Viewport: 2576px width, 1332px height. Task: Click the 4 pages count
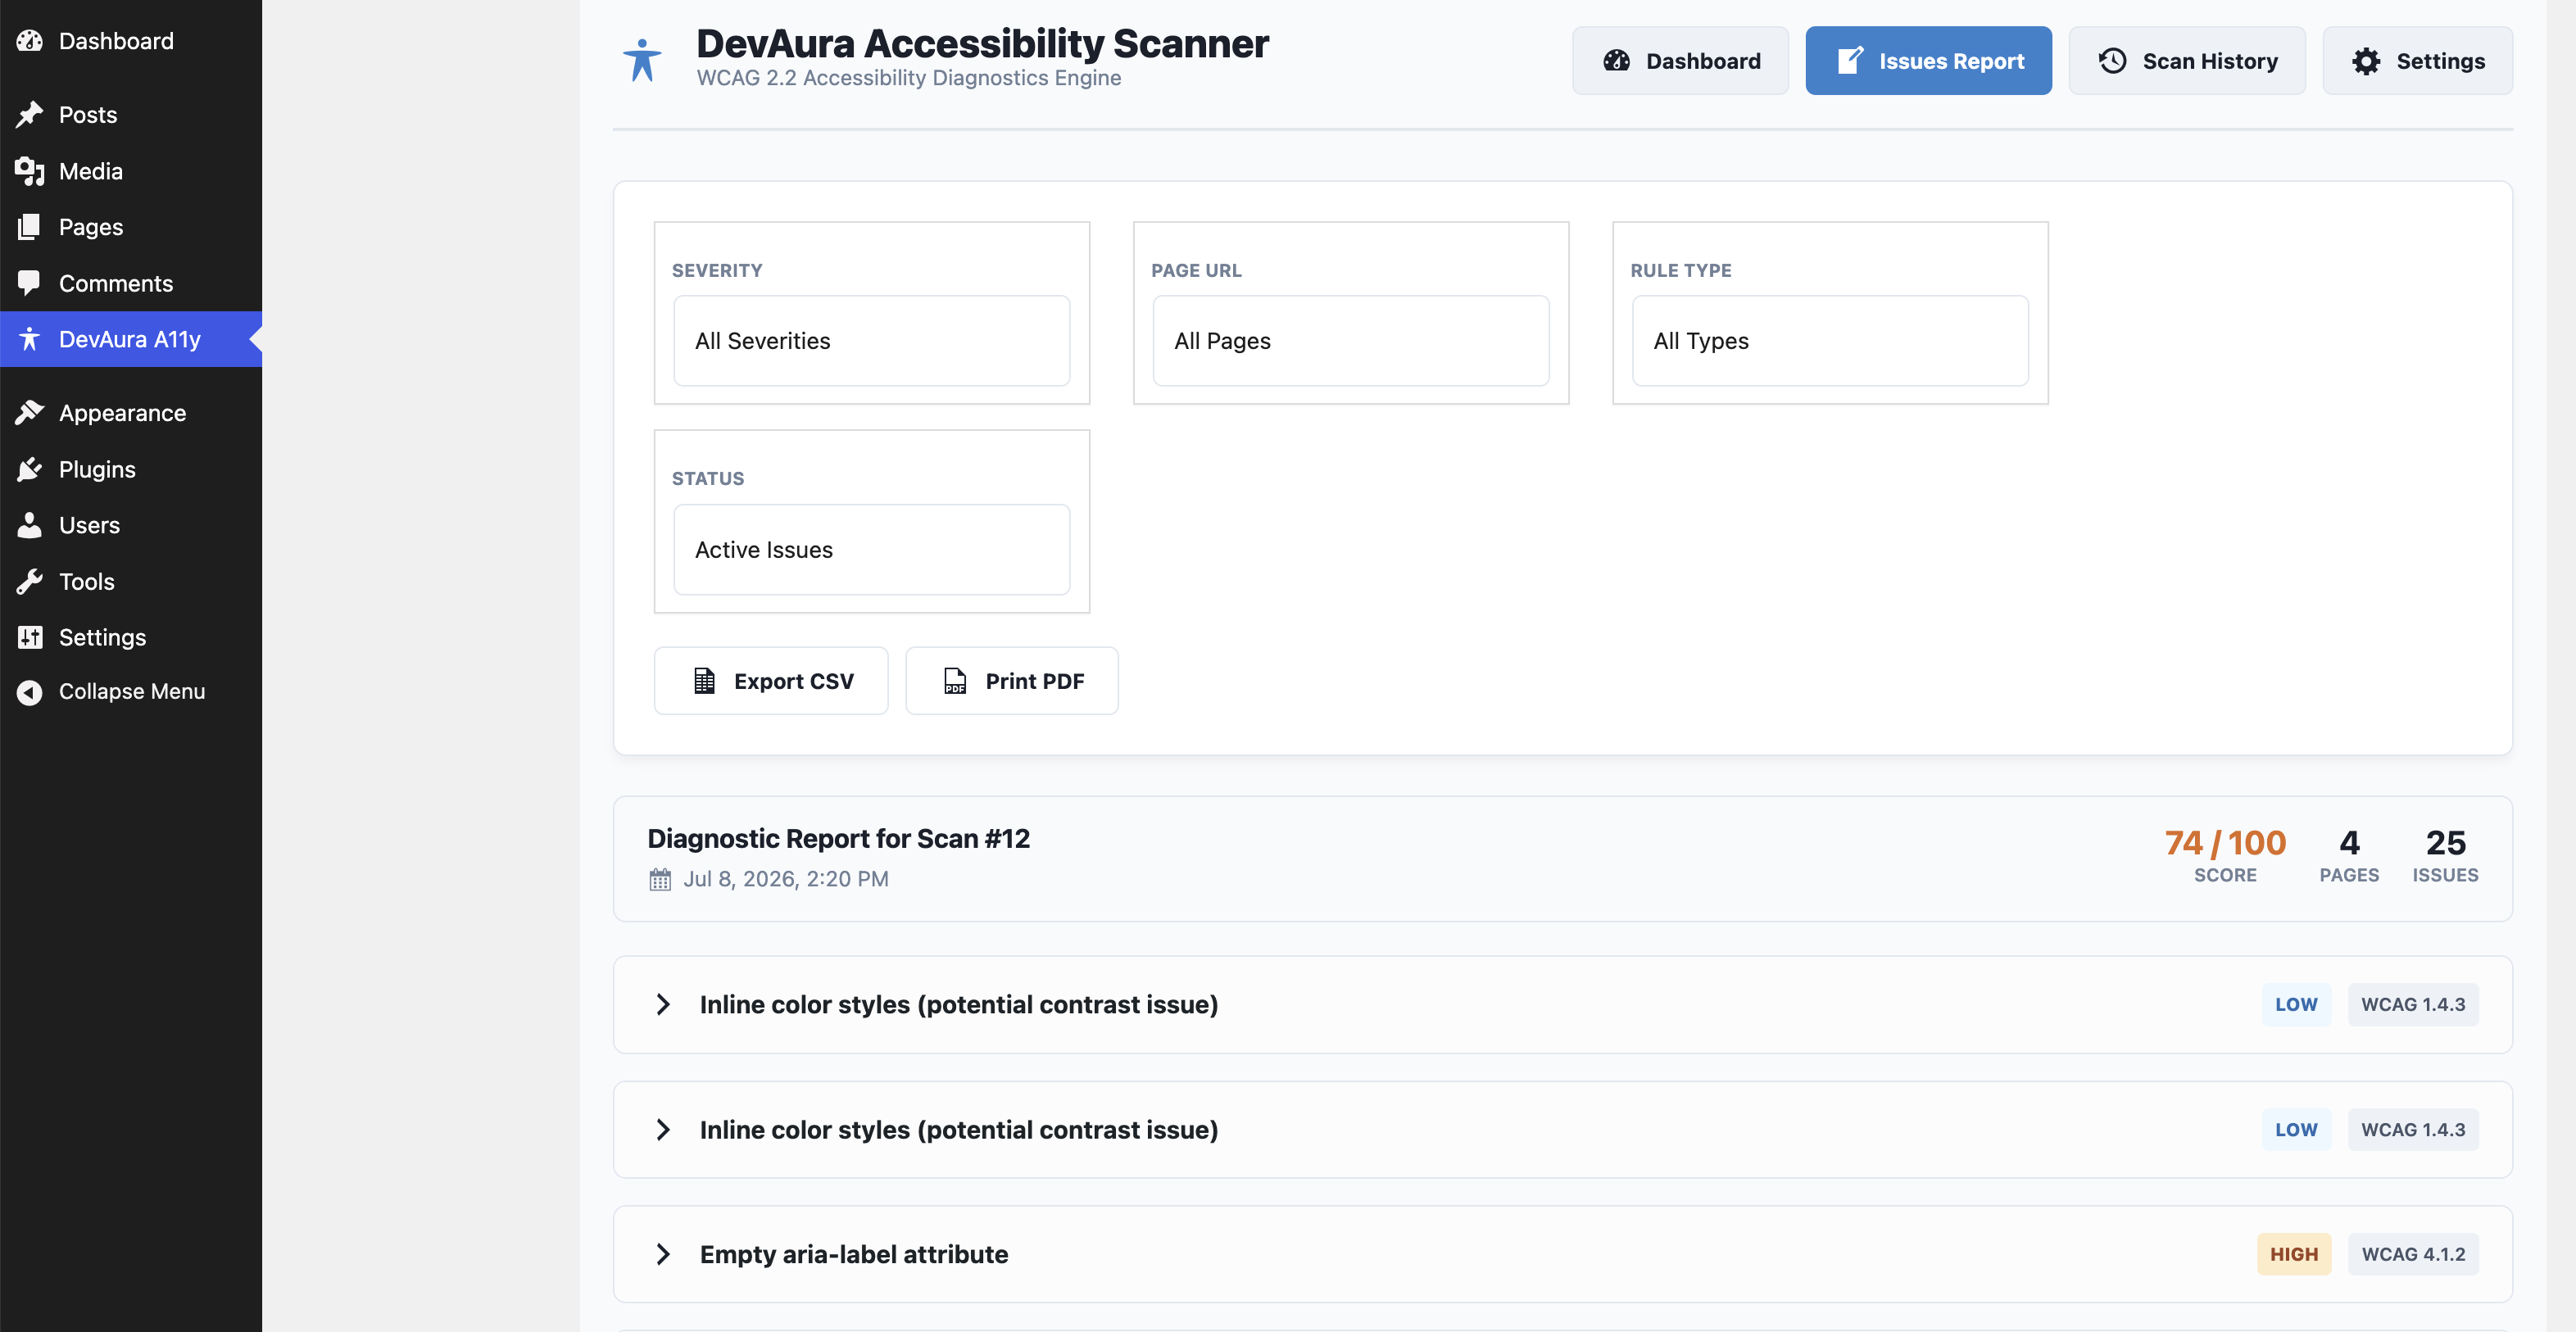tap(2349, 843)
